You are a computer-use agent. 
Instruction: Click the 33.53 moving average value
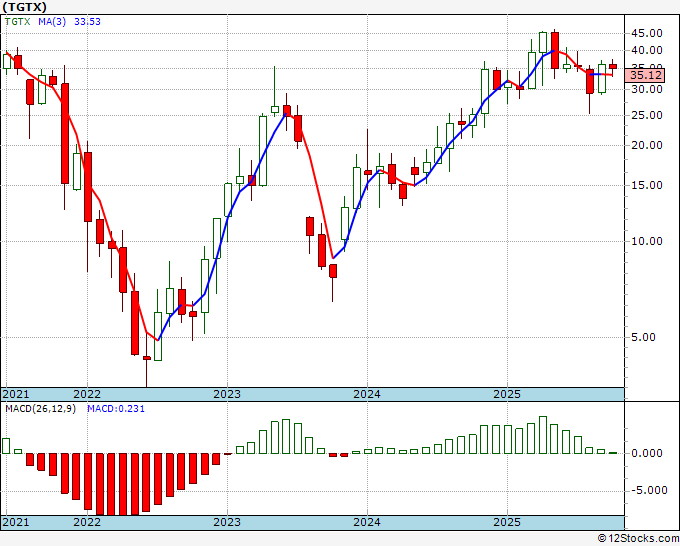[x=88, y=21]
